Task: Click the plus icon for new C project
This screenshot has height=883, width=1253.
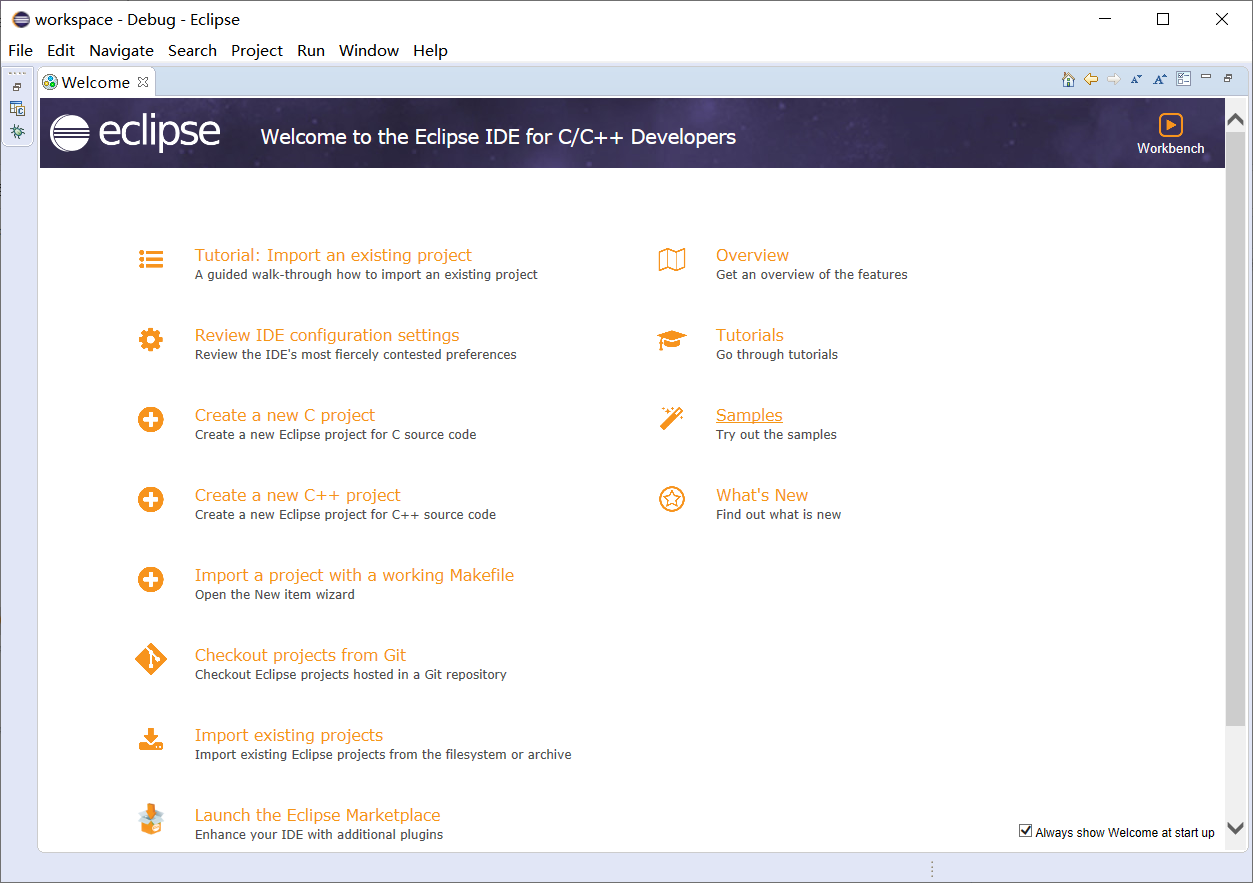Action: click(151, 420)
